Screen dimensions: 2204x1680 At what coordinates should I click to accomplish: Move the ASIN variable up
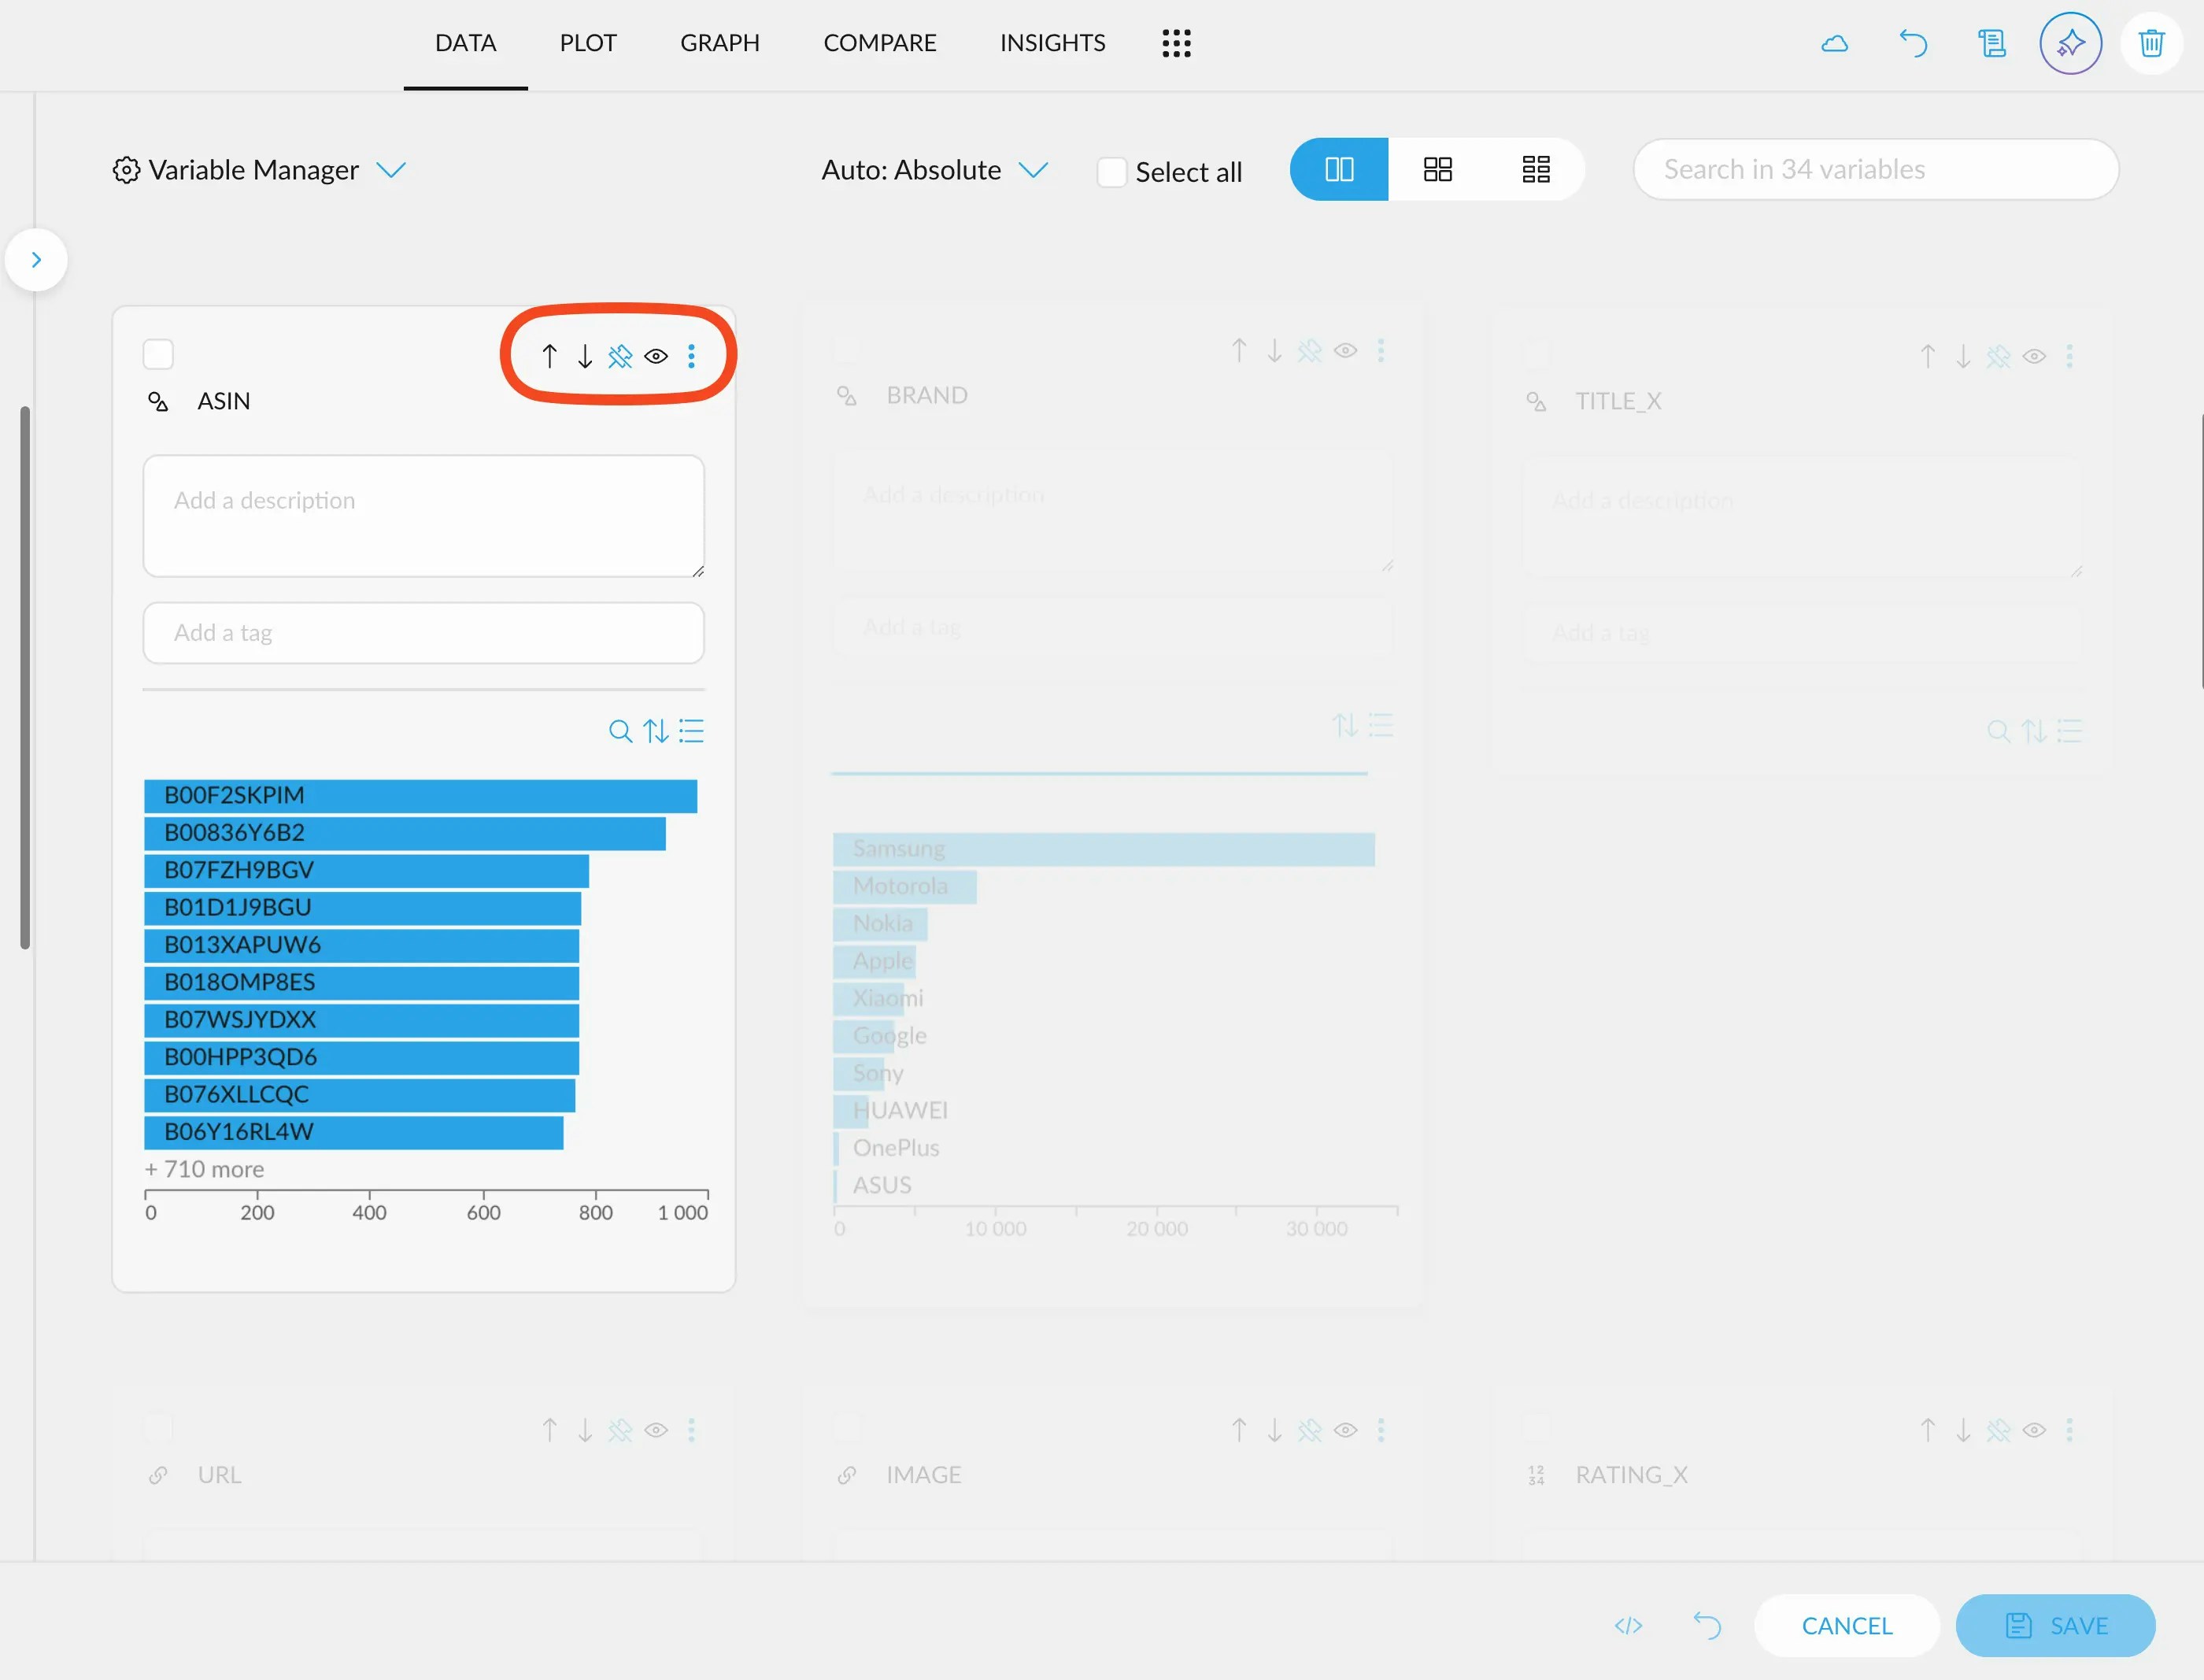(549, 355)
